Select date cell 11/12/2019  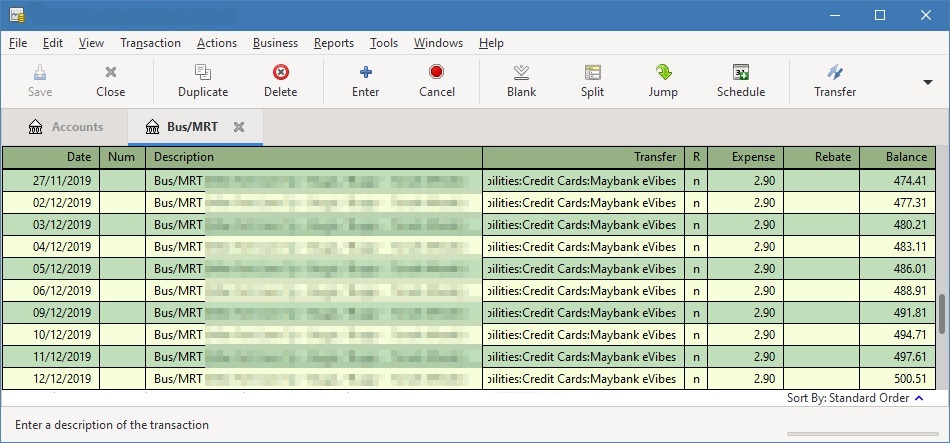point(51,356)
